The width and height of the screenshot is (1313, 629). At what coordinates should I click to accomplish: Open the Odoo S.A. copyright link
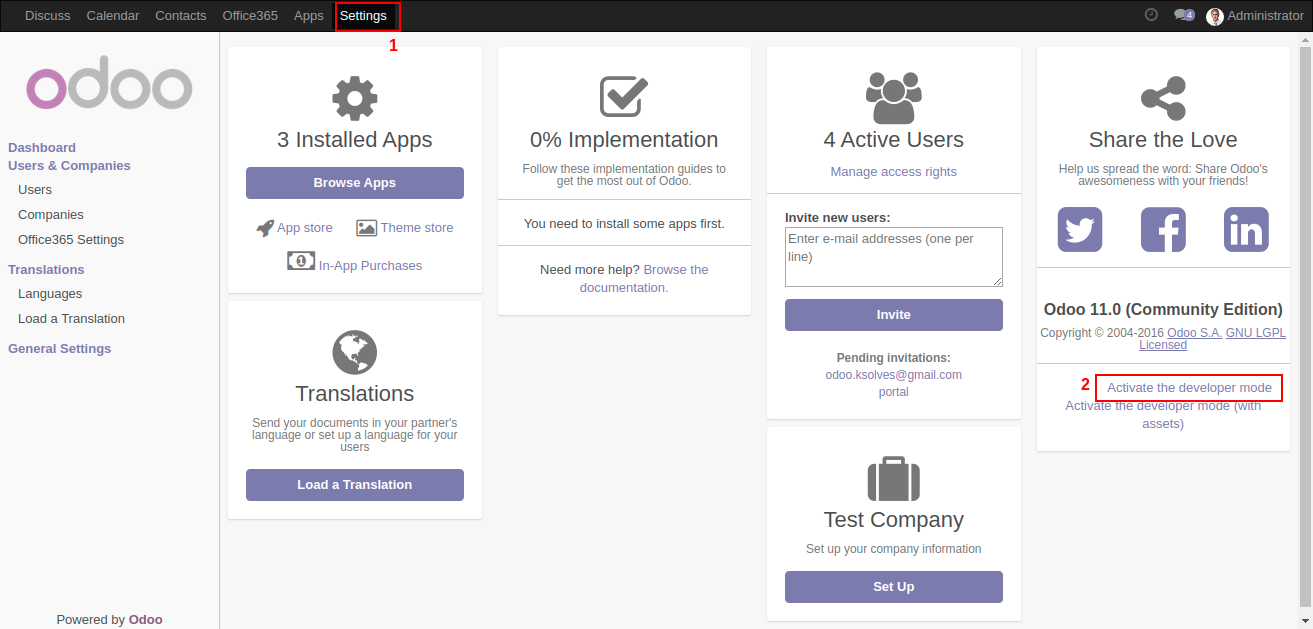point(1194,333)
